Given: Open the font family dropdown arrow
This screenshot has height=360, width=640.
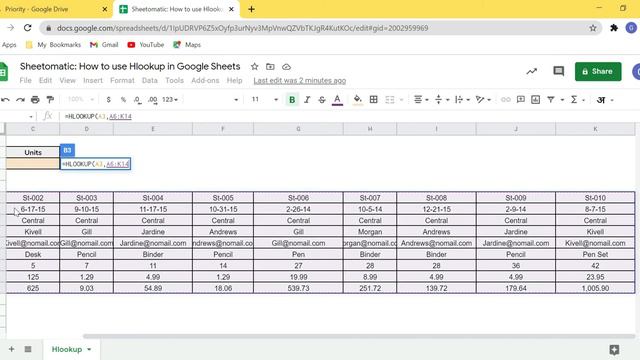Looking at the screenshot, I should pyautogui.click(x=236, y=100).
